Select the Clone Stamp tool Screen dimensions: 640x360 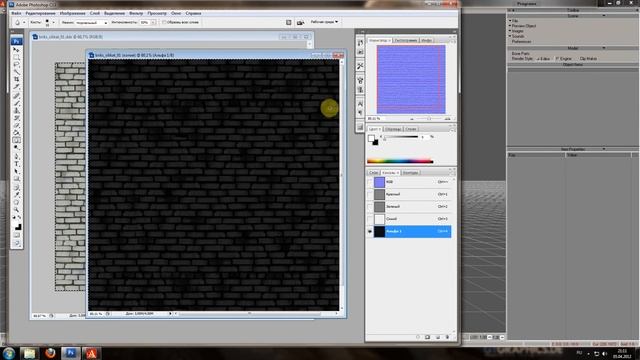(x=16, y=110)
